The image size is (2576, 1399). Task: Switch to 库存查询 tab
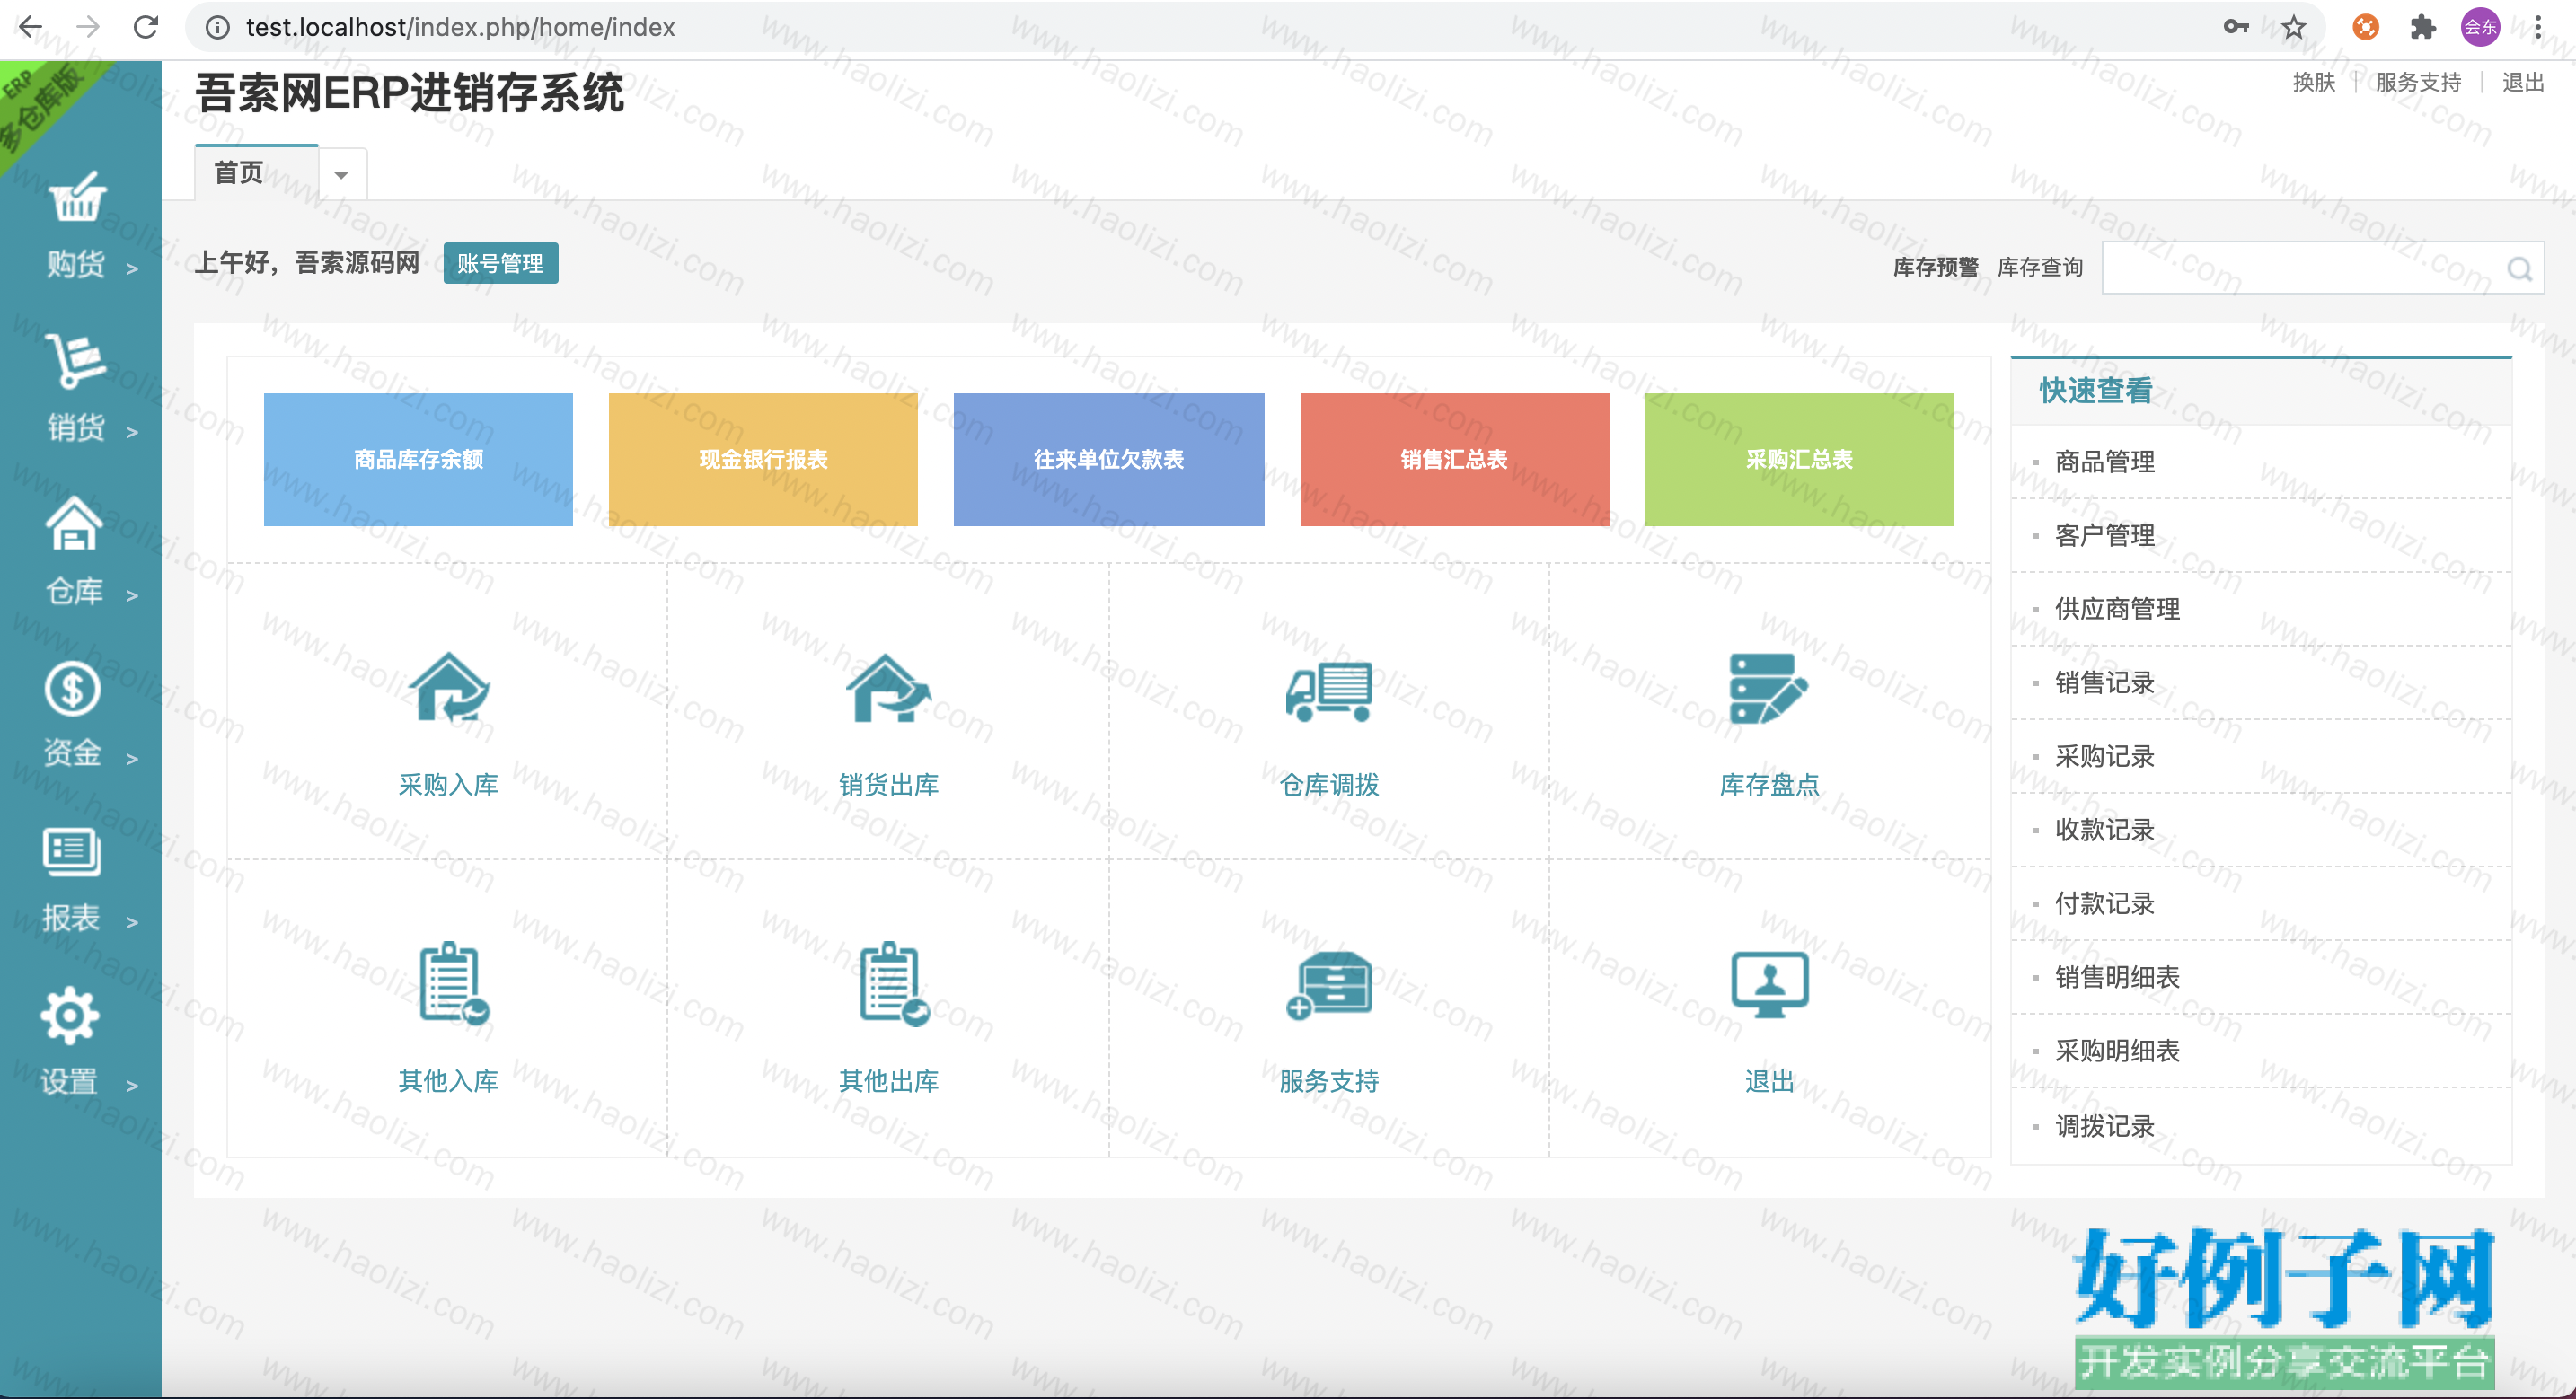tap(2040, 267)
